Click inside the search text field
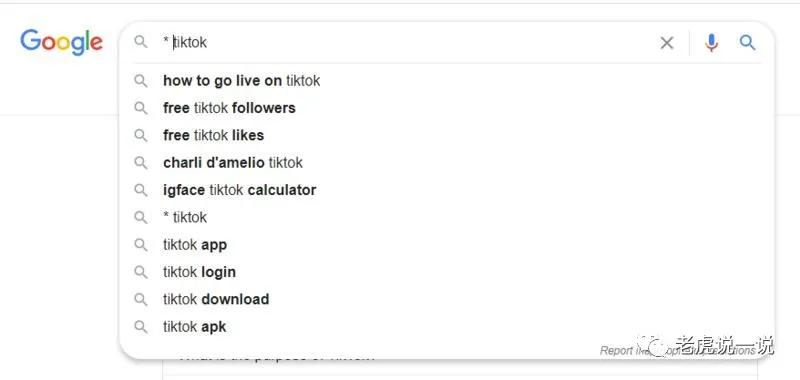Image resolution: width=800 pixels, height=380 pixels. click(x=406, y=42)
